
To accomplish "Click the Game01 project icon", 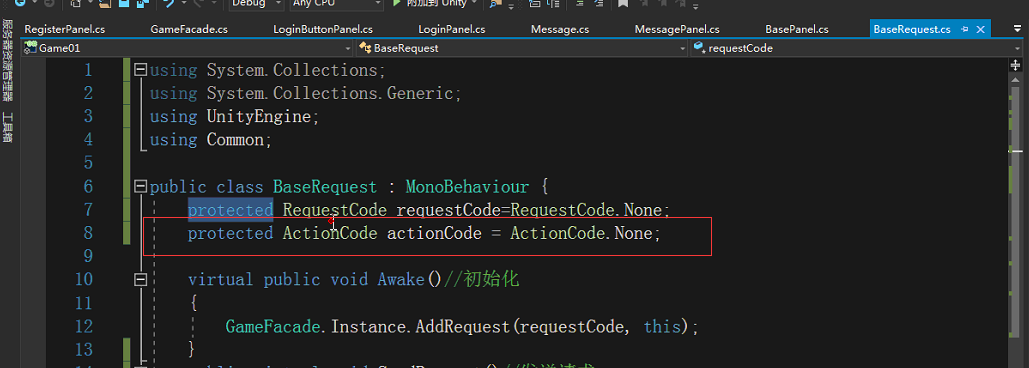I will click(x=30, y=48).
